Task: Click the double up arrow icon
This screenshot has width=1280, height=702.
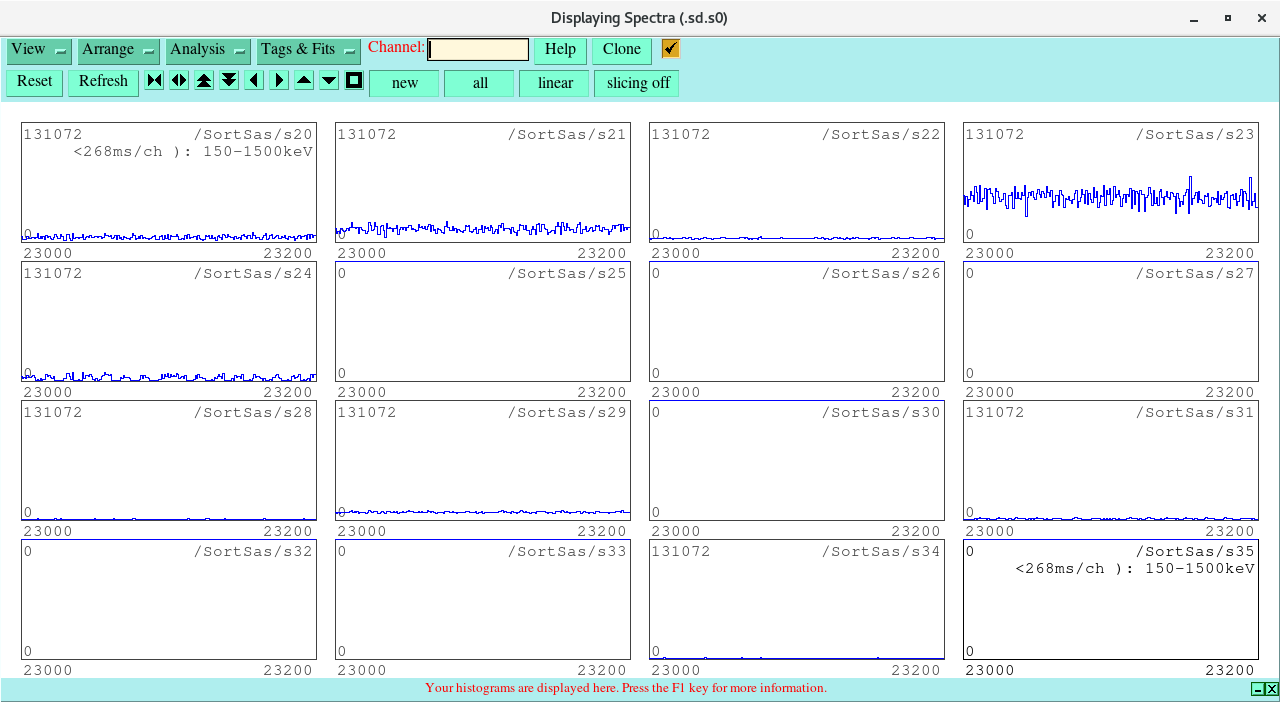Action: pyautogui.click(x=204, y=81)
